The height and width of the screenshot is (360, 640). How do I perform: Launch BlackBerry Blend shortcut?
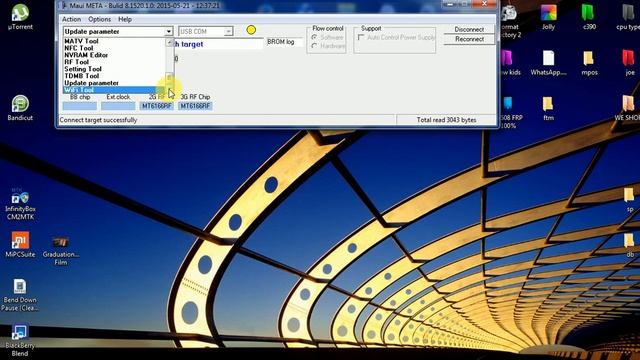pyautogui.click(x=20, y=340)
